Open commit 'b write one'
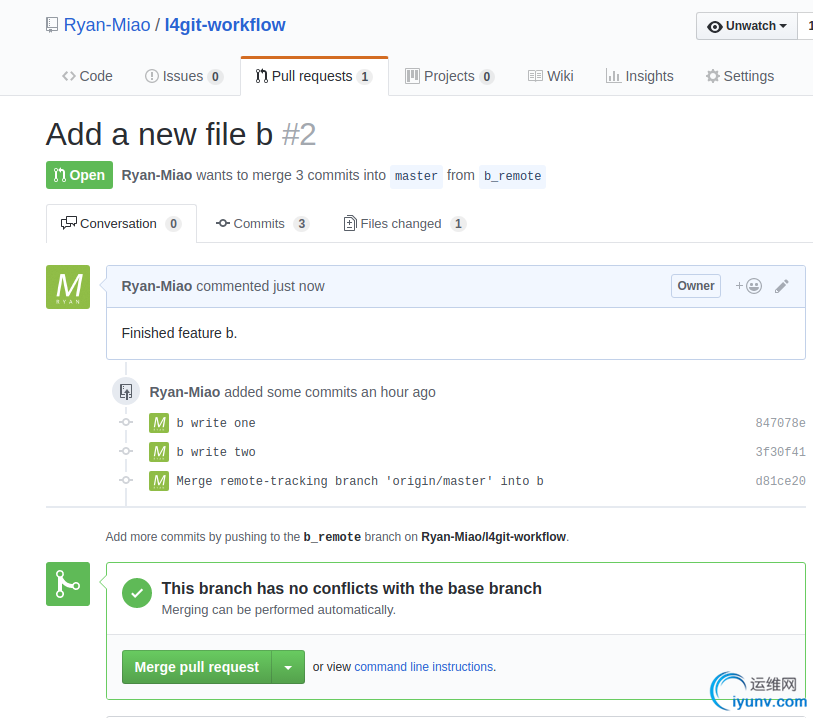This screenshot has height=718, width=813. [x=216, y=423]
